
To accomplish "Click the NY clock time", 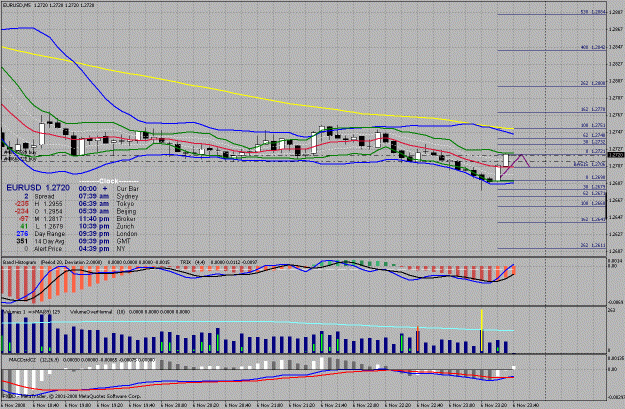I will (x=94, y=249).
